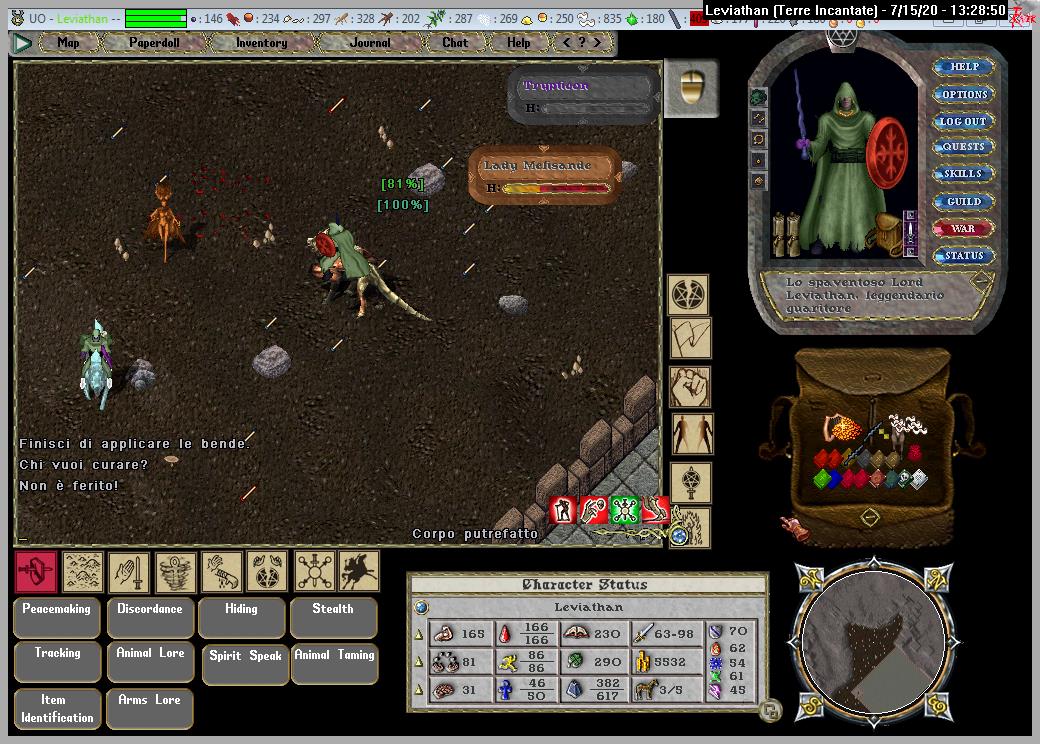This screenshot has height=744, width=1040.
Task: Click the virtue symbol atop the paperdoll
Action: coord(842,38)
